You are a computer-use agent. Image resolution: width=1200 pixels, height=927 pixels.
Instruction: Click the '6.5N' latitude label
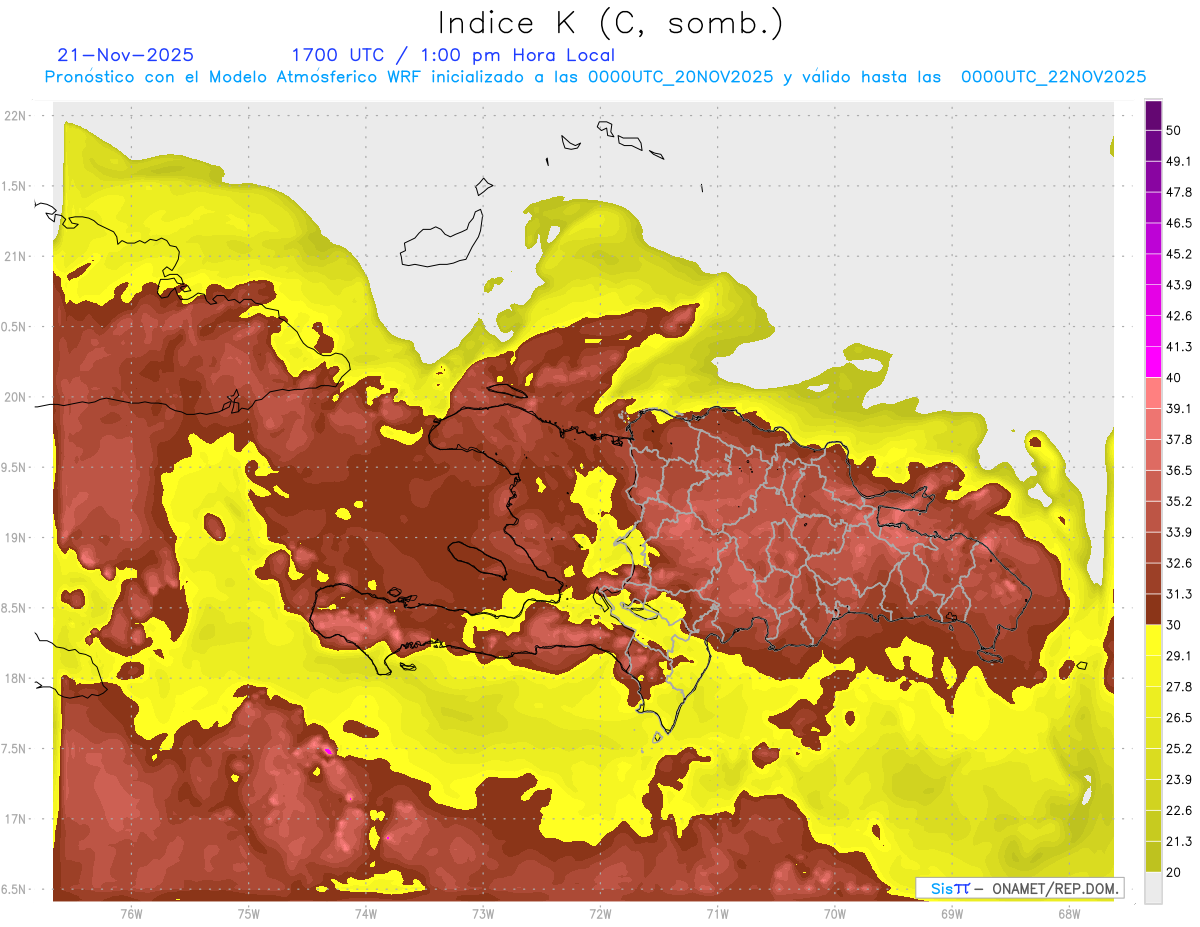click(x=15, y=890)
